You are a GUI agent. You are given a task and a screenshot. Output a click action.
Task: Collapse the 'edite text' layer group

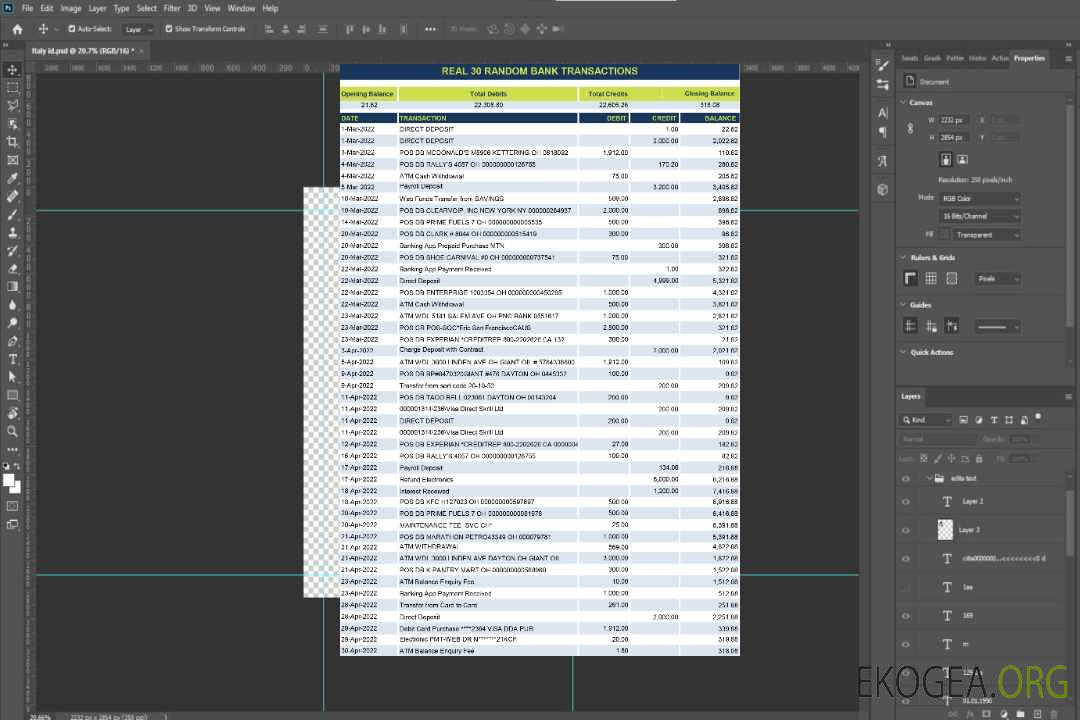(928, 478)
